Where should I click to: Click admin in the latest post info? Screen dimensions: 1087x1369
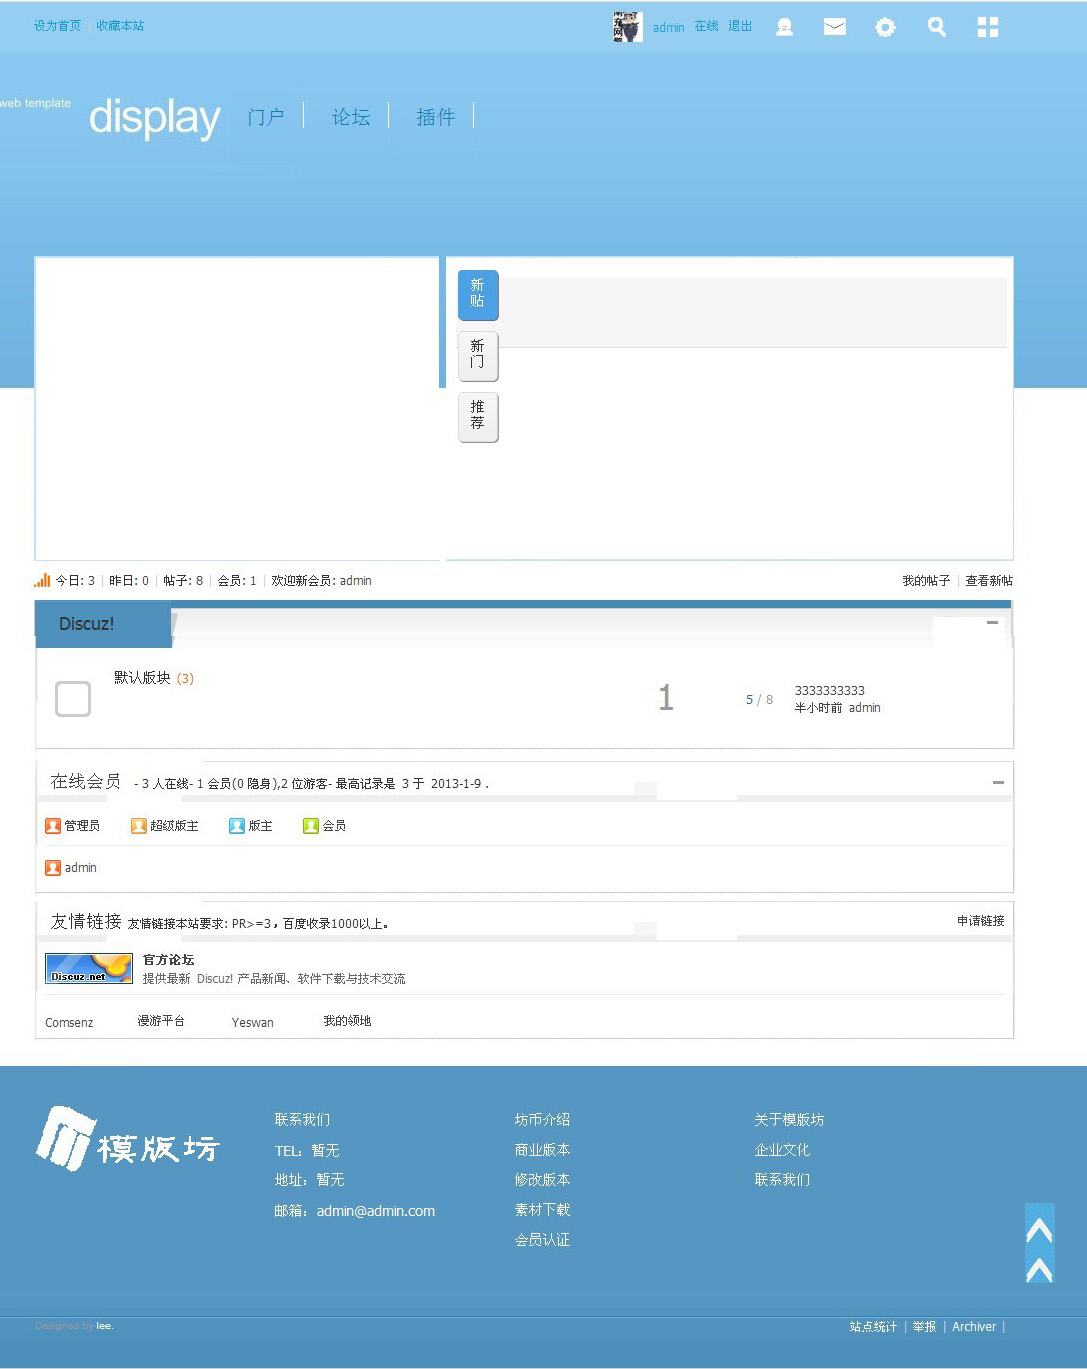(865, 708)
